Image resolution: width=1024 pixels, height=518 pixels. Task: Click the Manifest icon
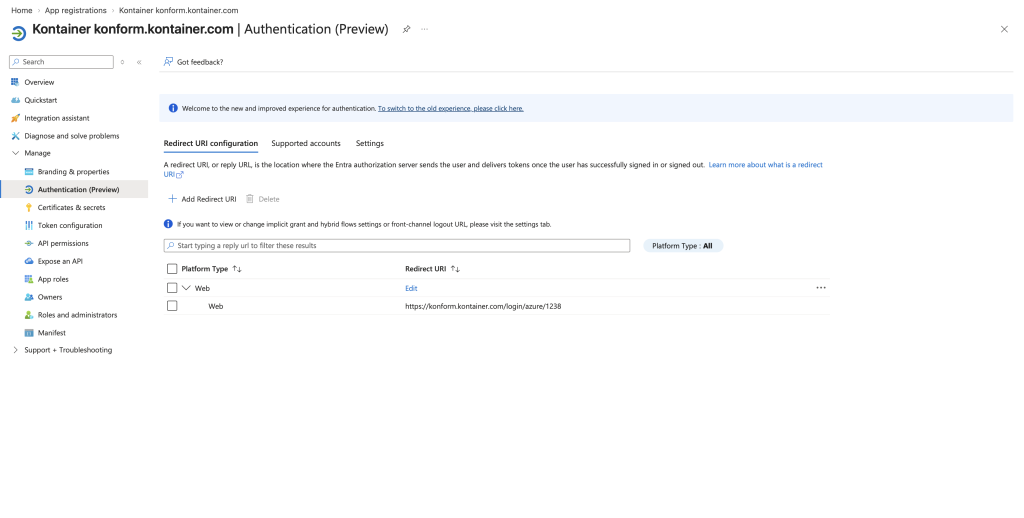coord(29,333)
